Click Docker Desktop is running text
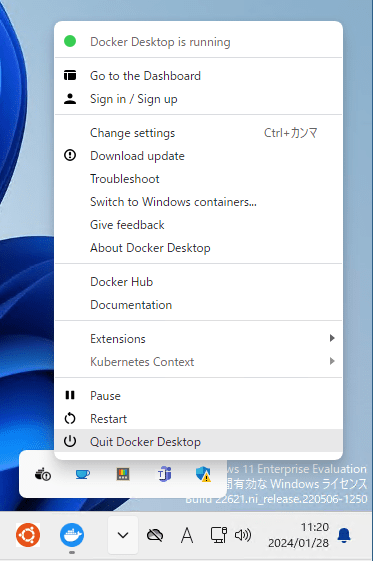This screenshot has height=561, width=373. [160, 42]
